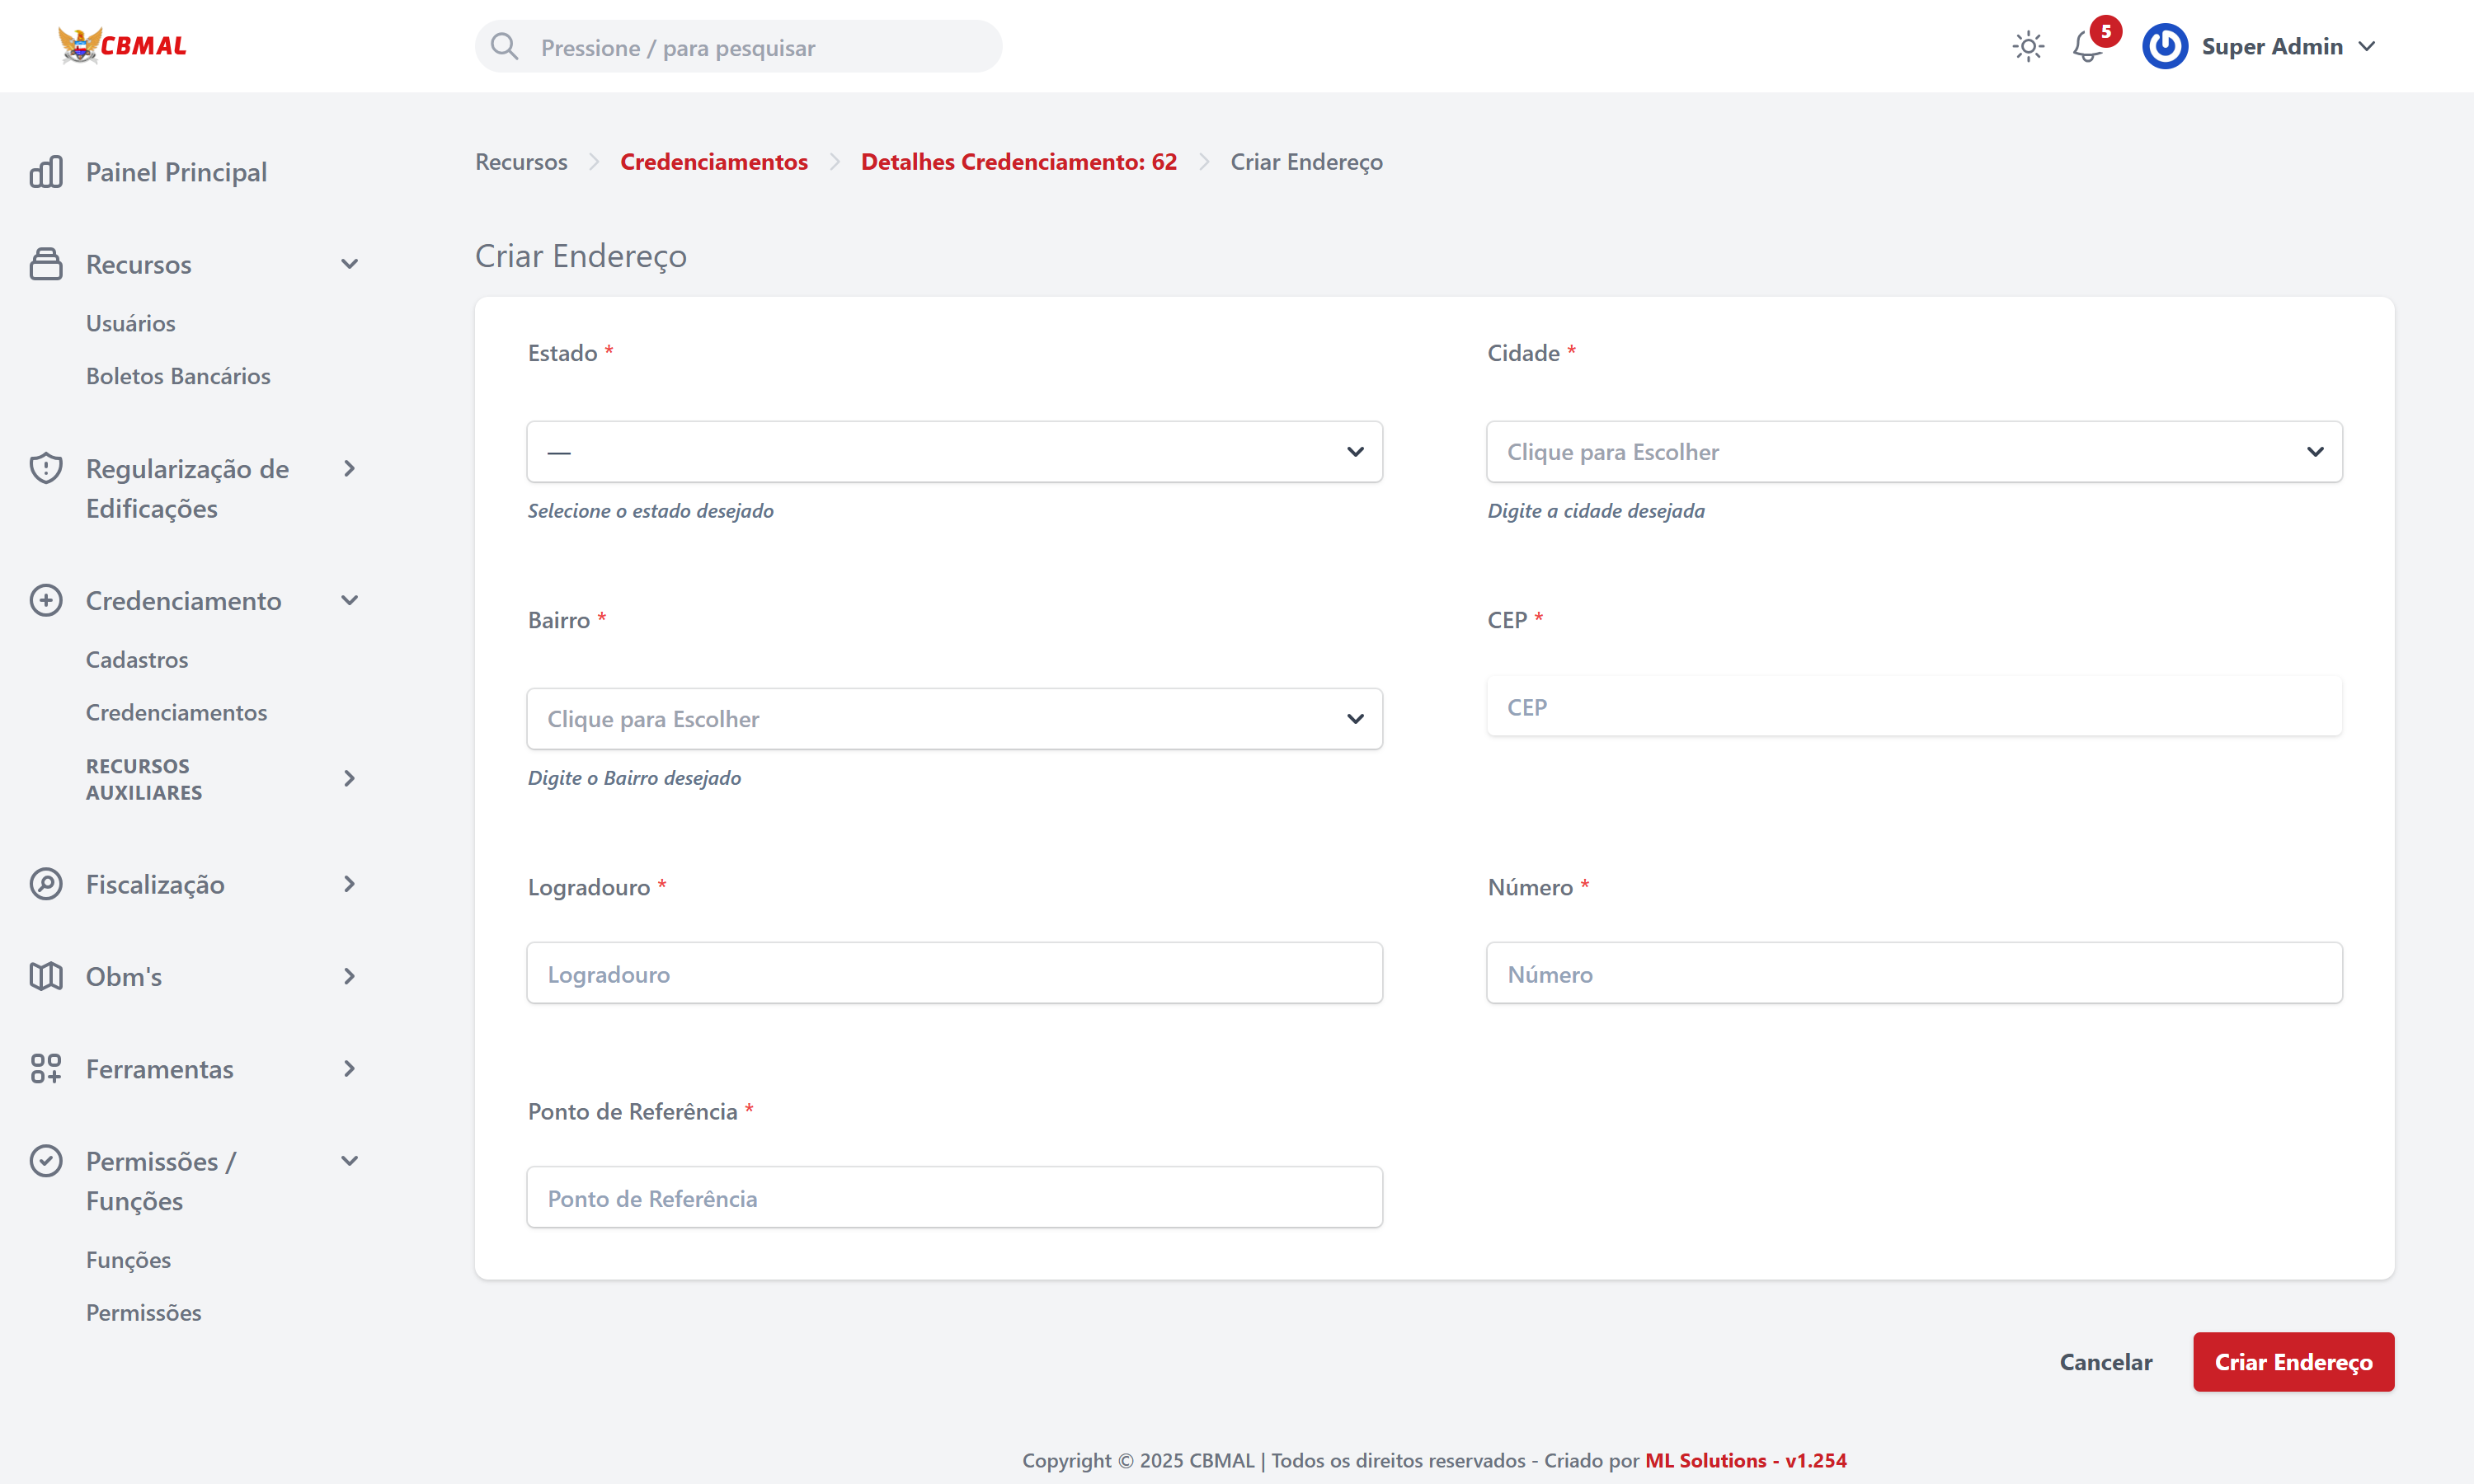Viewport: 2474px width, 1484px height.
Task: Open the Estado dropdown
Action: point(954,452)
